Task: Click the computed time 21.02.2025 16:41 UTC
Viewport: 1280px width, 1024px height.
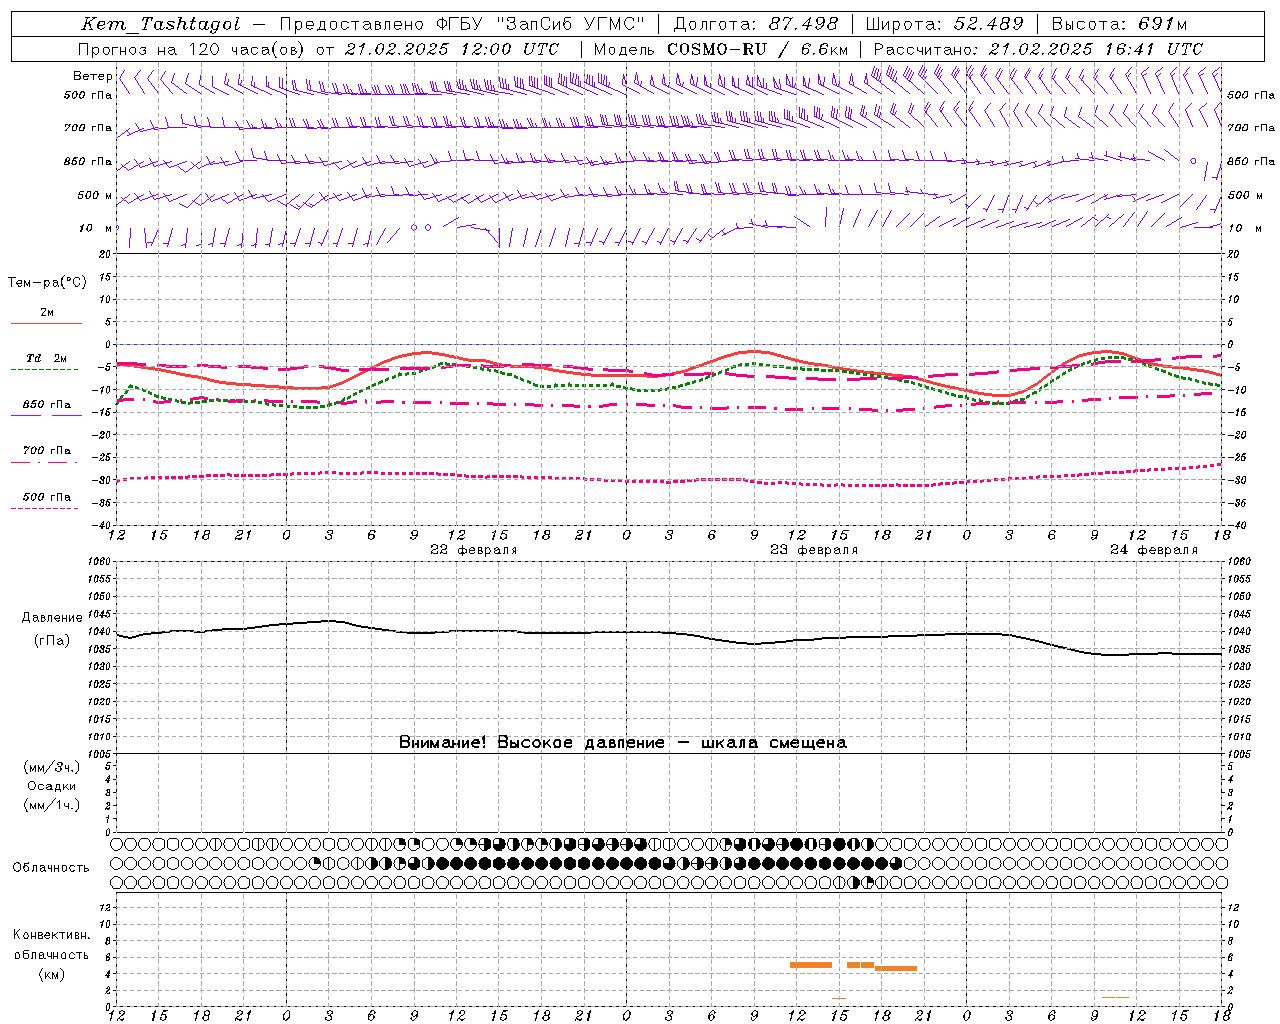Action: (x=1095, y=48)
